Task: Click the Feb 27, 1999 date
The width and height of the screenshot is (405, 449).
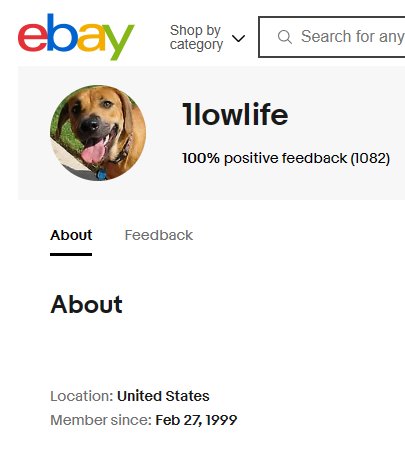Action: point(196,420)
